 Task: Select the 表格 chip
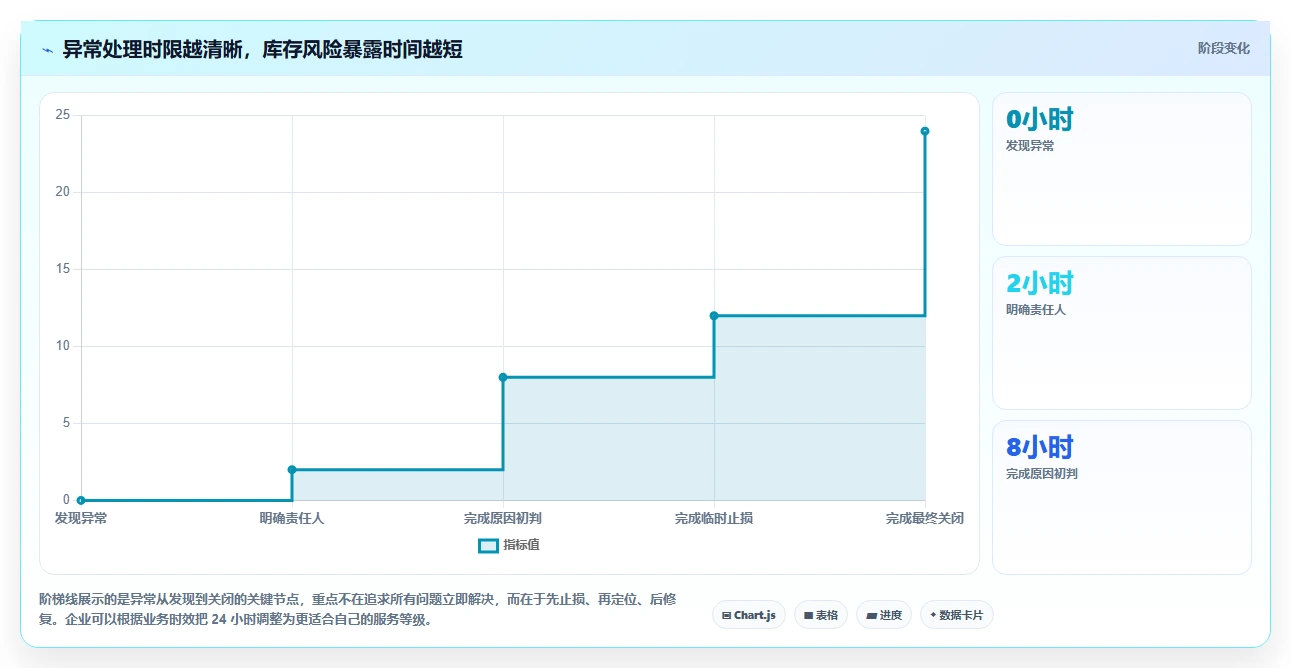click(x=821, y=615)
